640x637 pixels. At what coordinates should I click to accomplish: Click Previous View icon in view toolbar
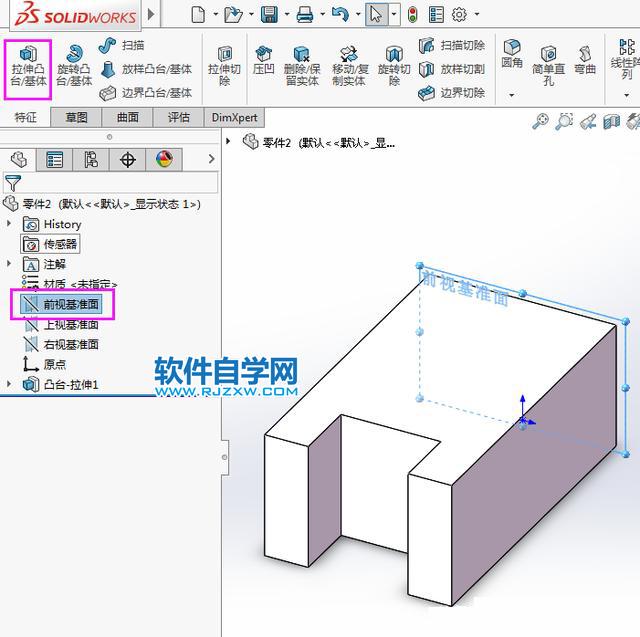click(x=588, y=121)
